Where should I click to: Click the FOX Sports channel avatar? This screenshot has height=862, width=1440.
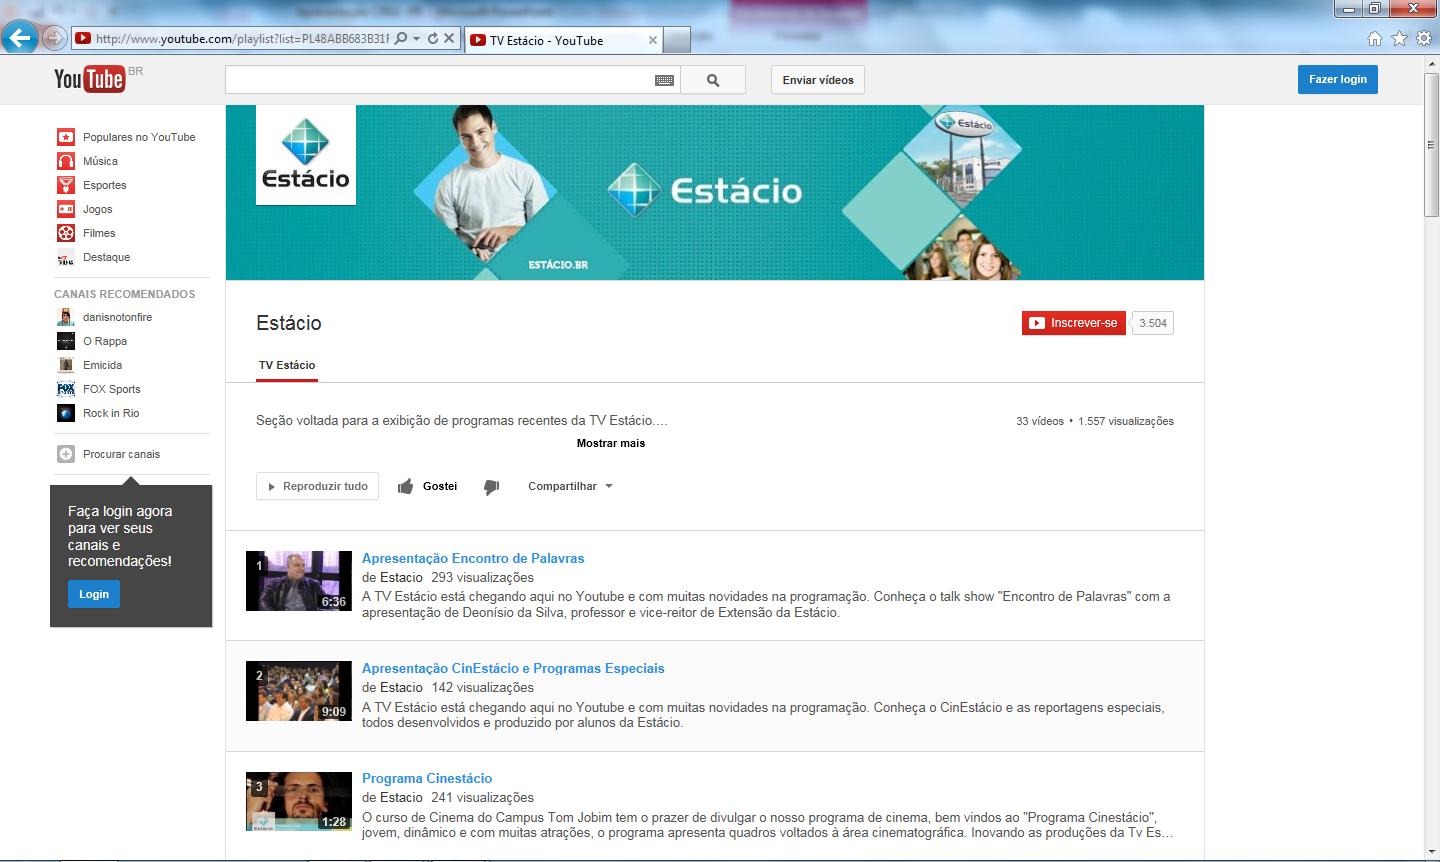(66, 389)
